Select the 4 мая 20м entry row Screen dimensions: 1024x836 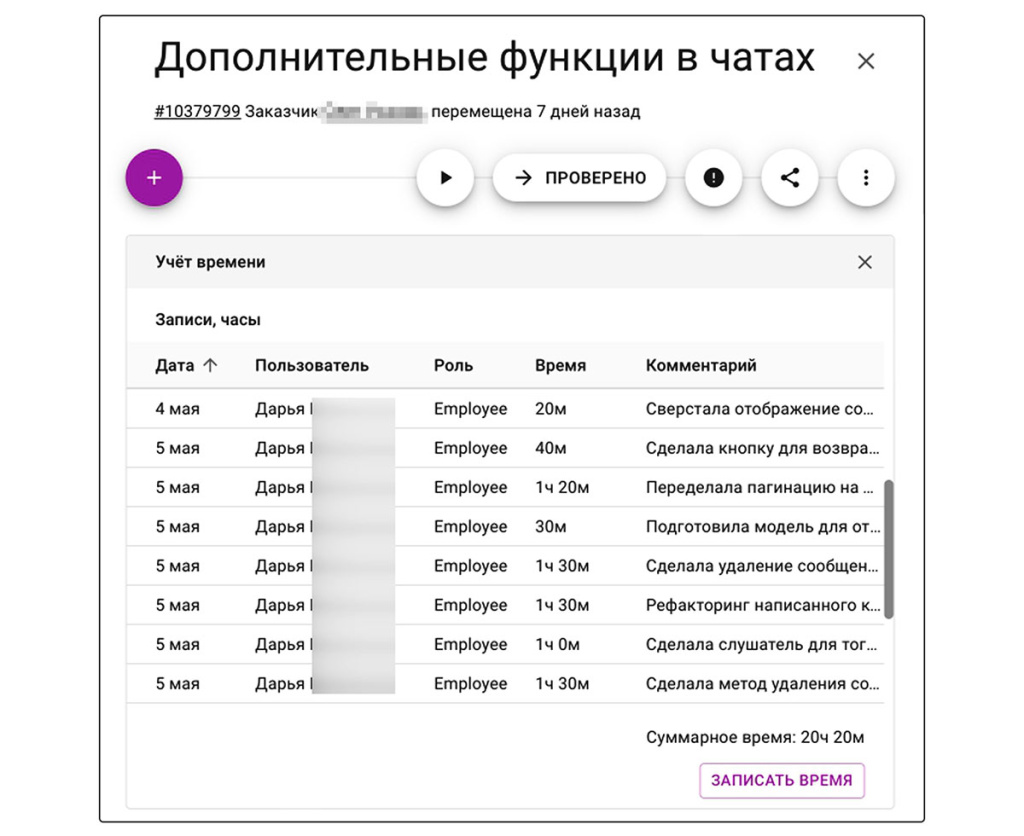[x=500, y=409]
